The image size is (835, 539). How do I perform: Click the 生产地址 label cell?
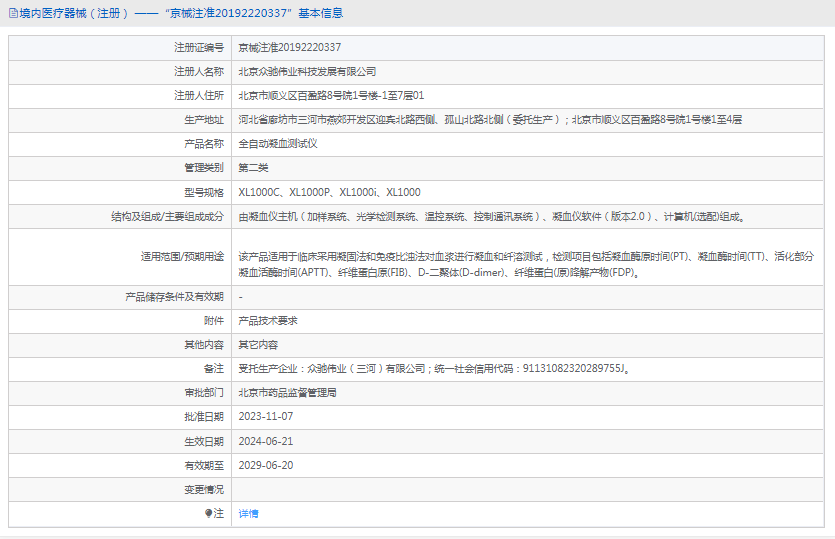[x=120, y=120]
